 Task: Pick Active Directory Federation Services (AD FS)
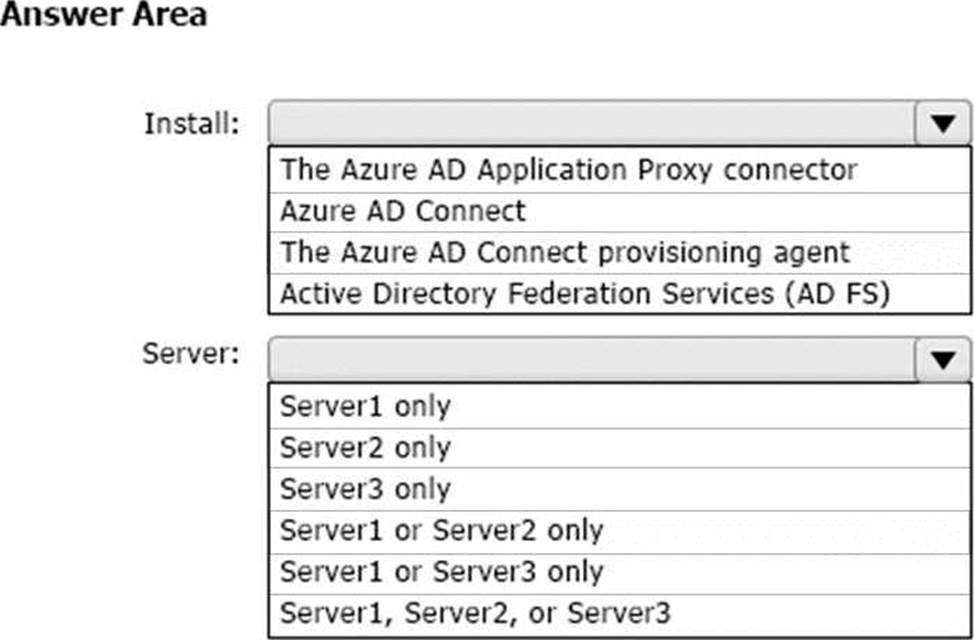(x=619, y=293)
